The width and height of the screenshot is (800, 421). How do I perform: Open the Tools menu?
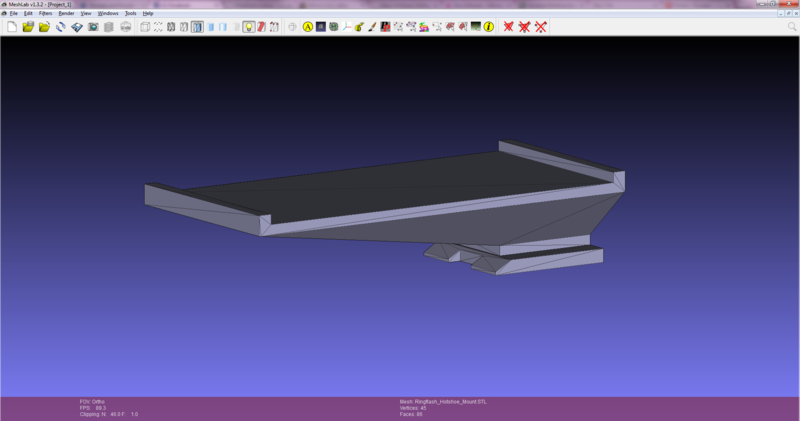(x=131, y=13)
